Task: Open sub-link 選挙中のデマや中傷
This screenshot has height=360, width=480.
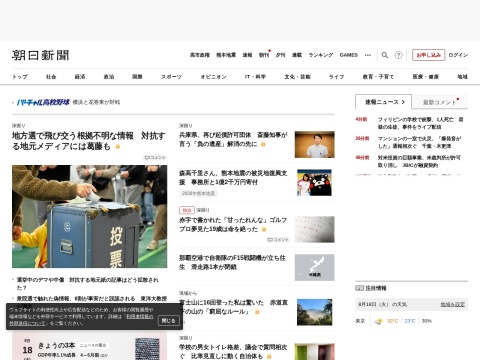Action: (88, 283)
